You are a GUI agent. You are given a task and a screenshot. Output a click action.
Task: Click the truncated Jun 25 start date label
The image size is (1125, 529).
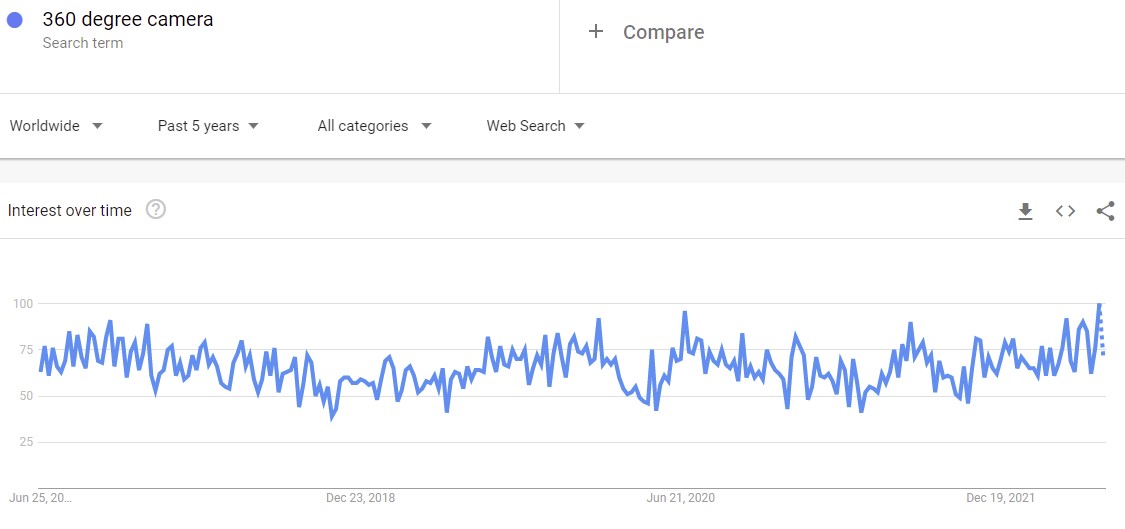pyautogui.click(x=40, y=497)
